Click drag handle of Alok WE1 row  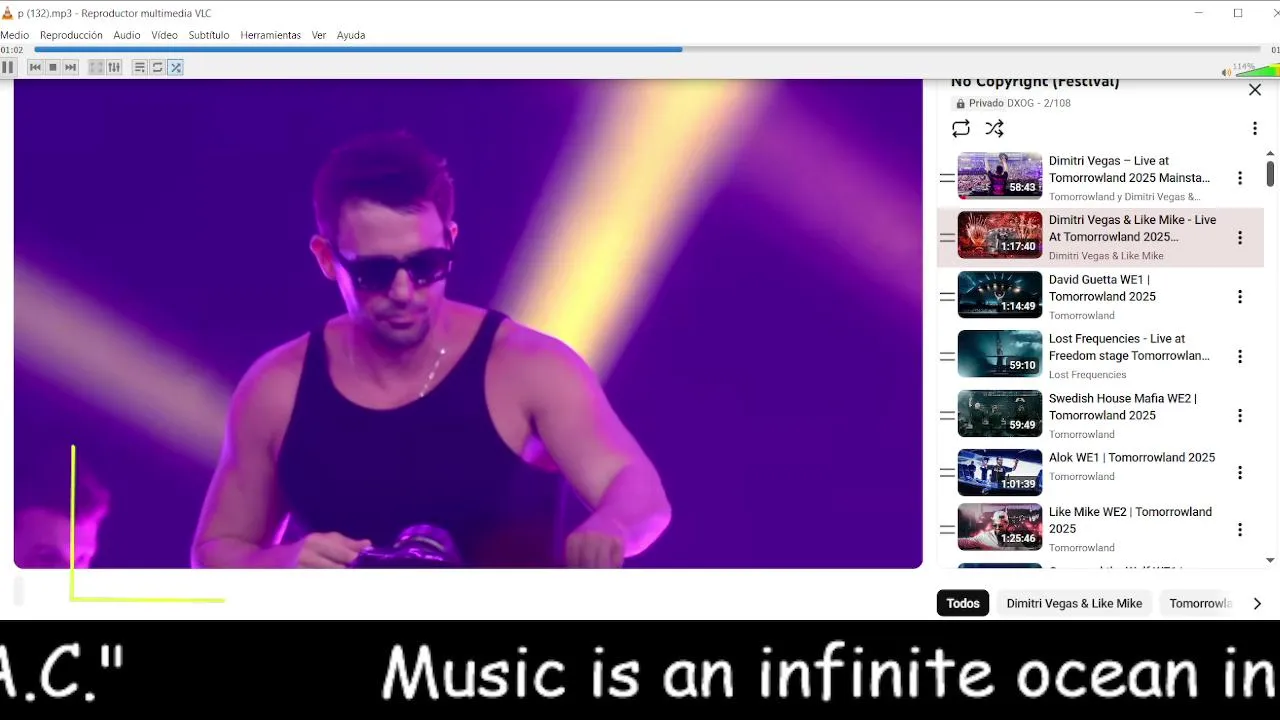click(947, 473)
